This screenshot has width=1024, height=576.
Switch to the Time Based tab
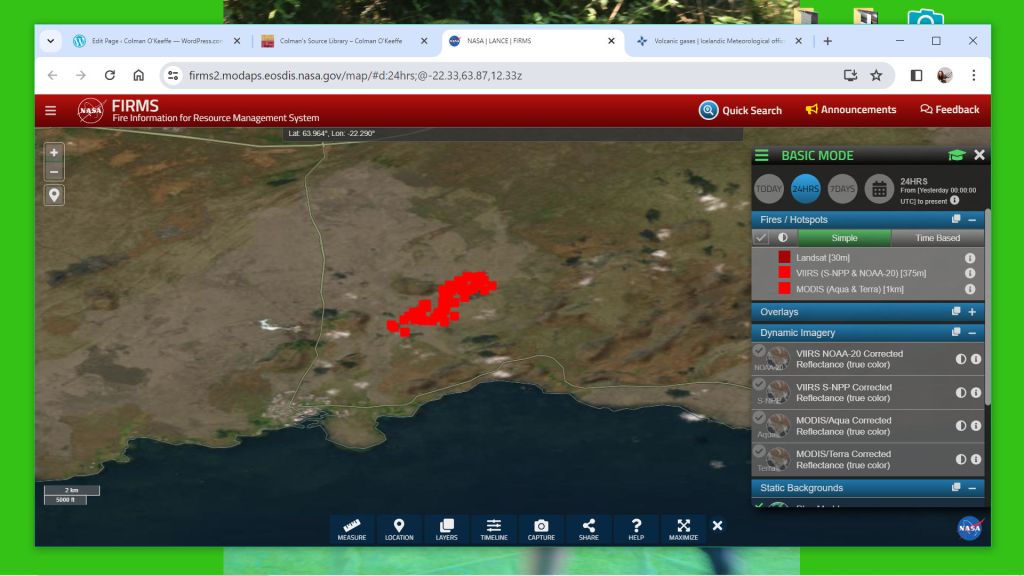(937, 238)
